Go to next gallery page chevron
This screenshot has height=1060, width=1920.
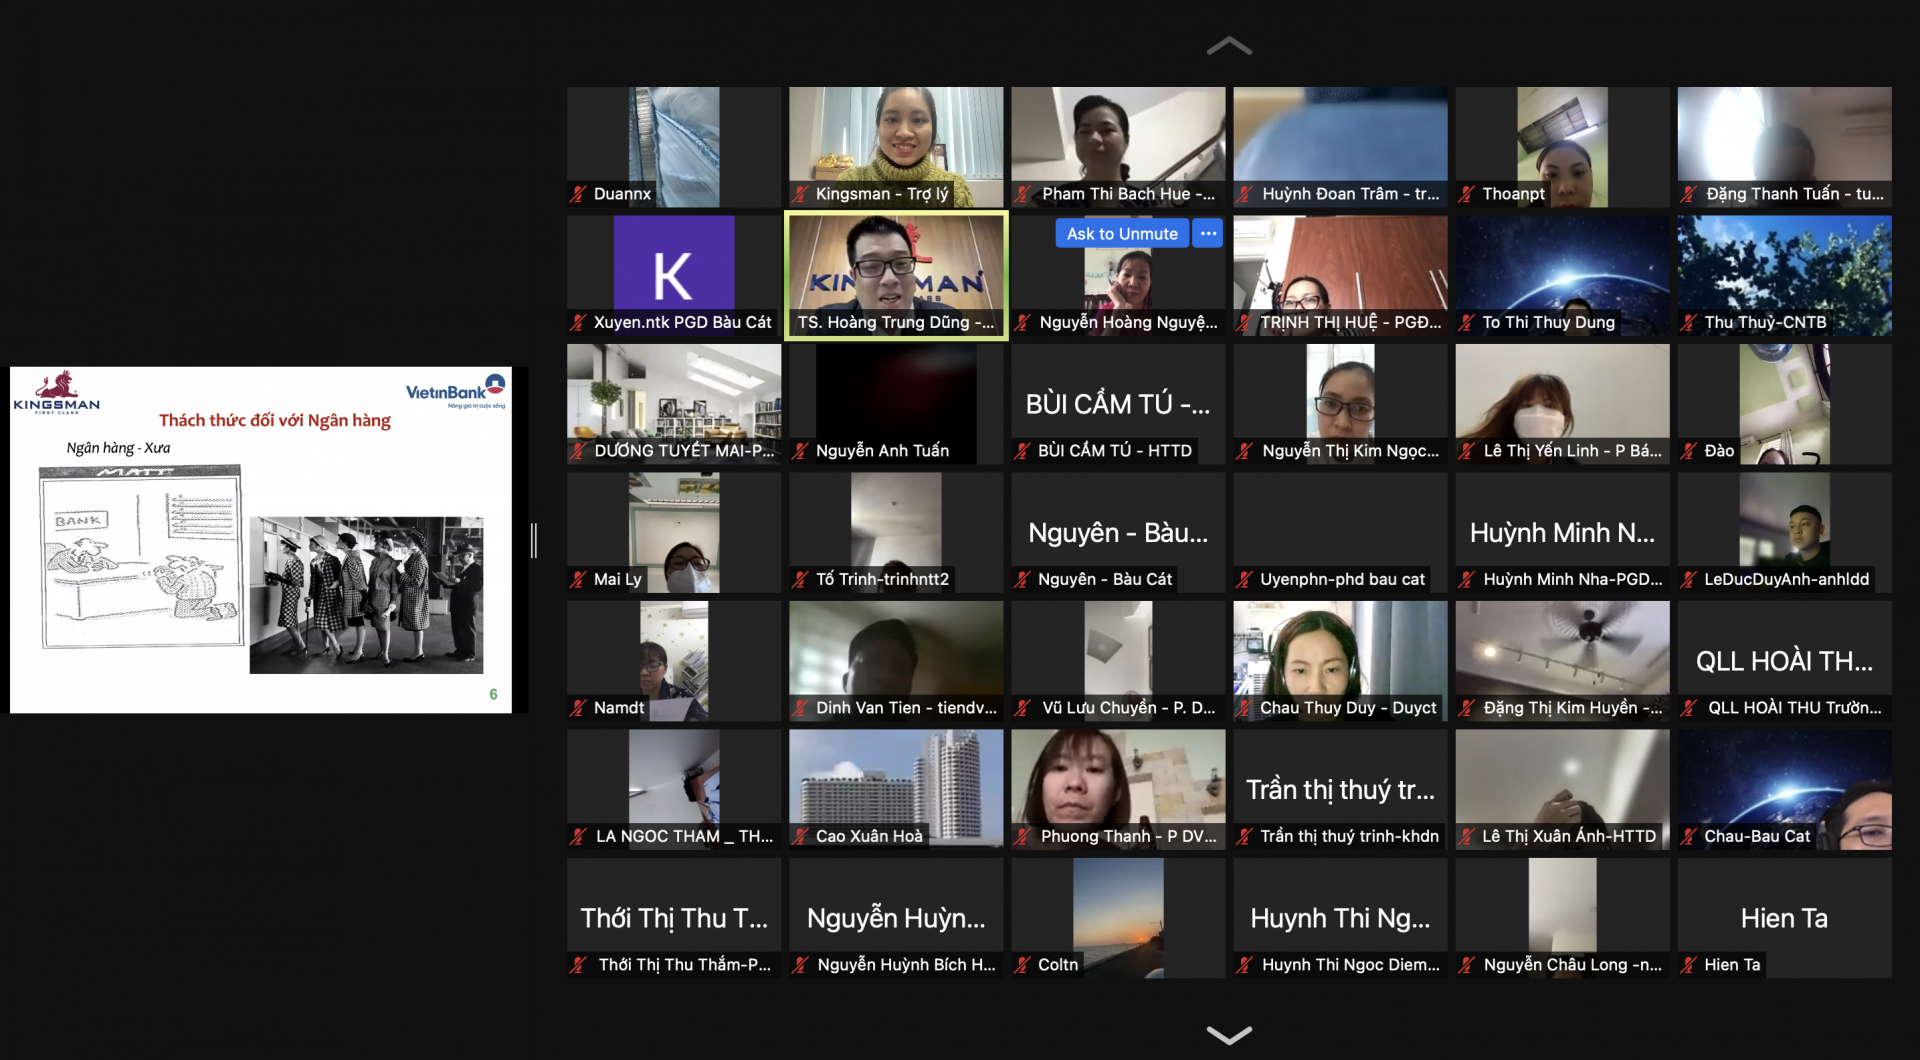point(1229,1035)
